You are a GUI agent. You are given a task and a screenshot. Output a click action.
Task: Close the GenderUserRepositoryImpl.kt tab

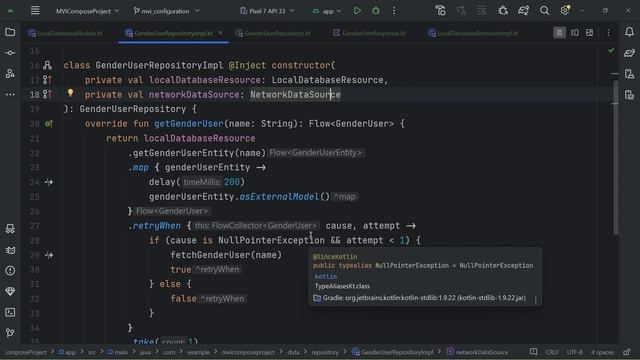click(x=220, y=33)
